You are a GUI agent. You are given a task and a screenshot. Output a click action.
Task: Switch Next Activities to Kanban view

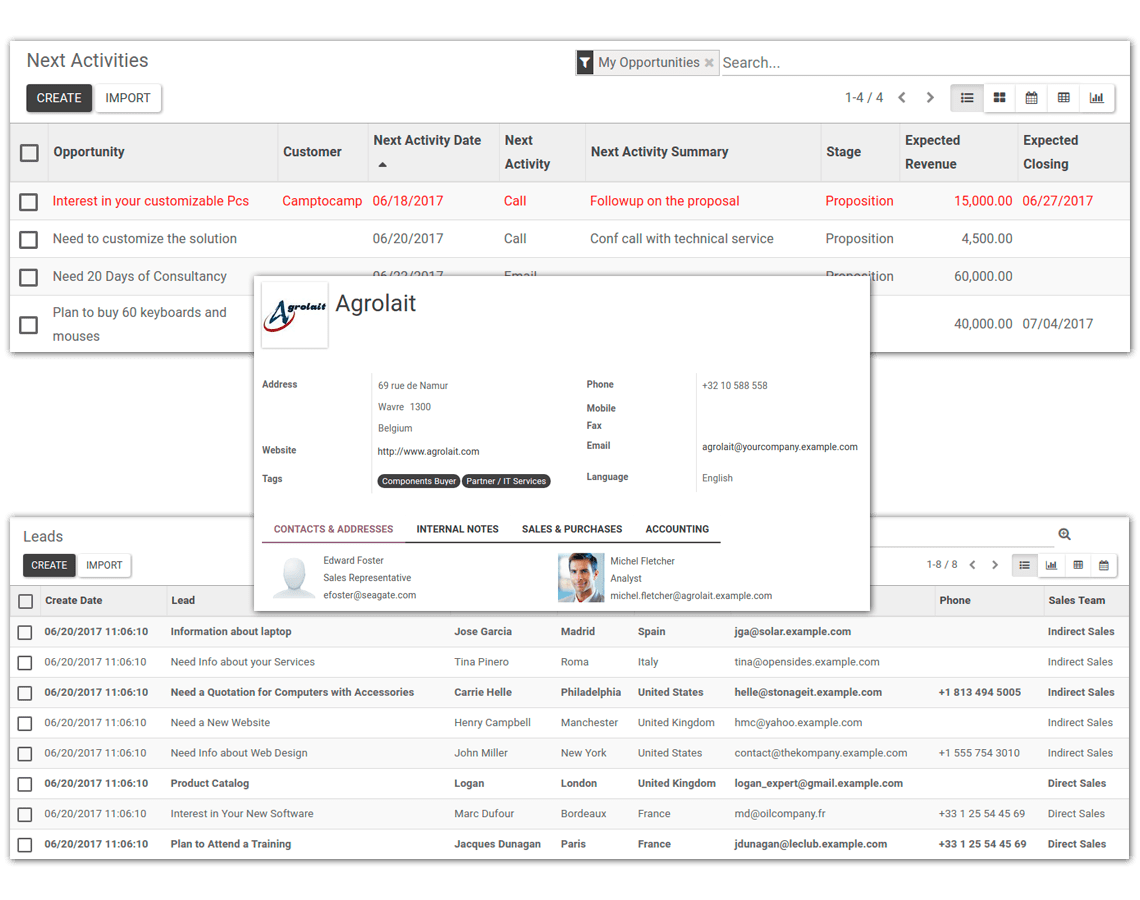tap(999, 97)
